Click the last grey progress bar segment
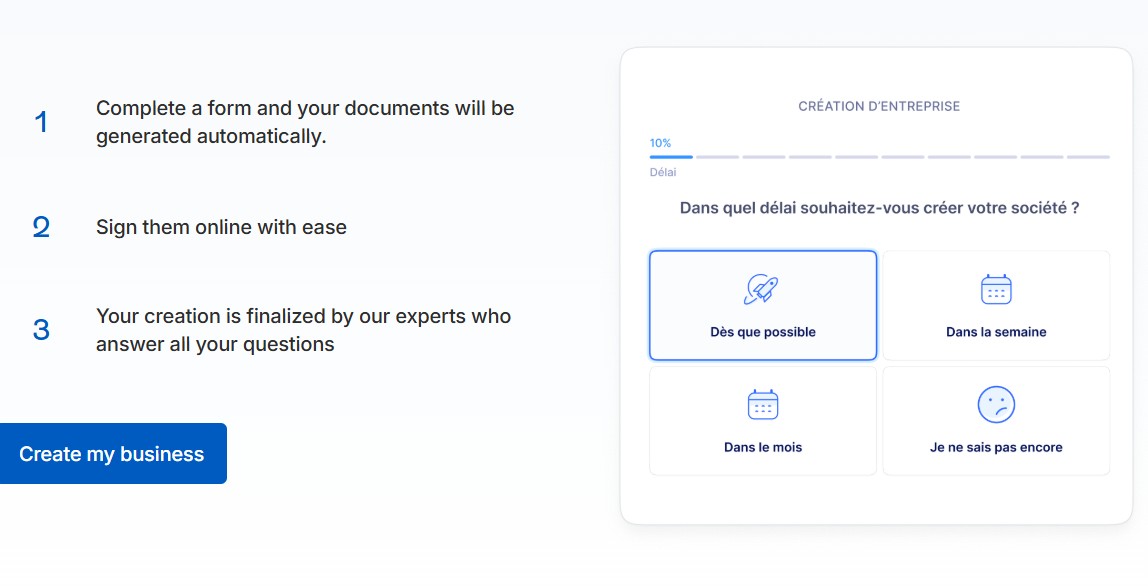 point(1087,157)
